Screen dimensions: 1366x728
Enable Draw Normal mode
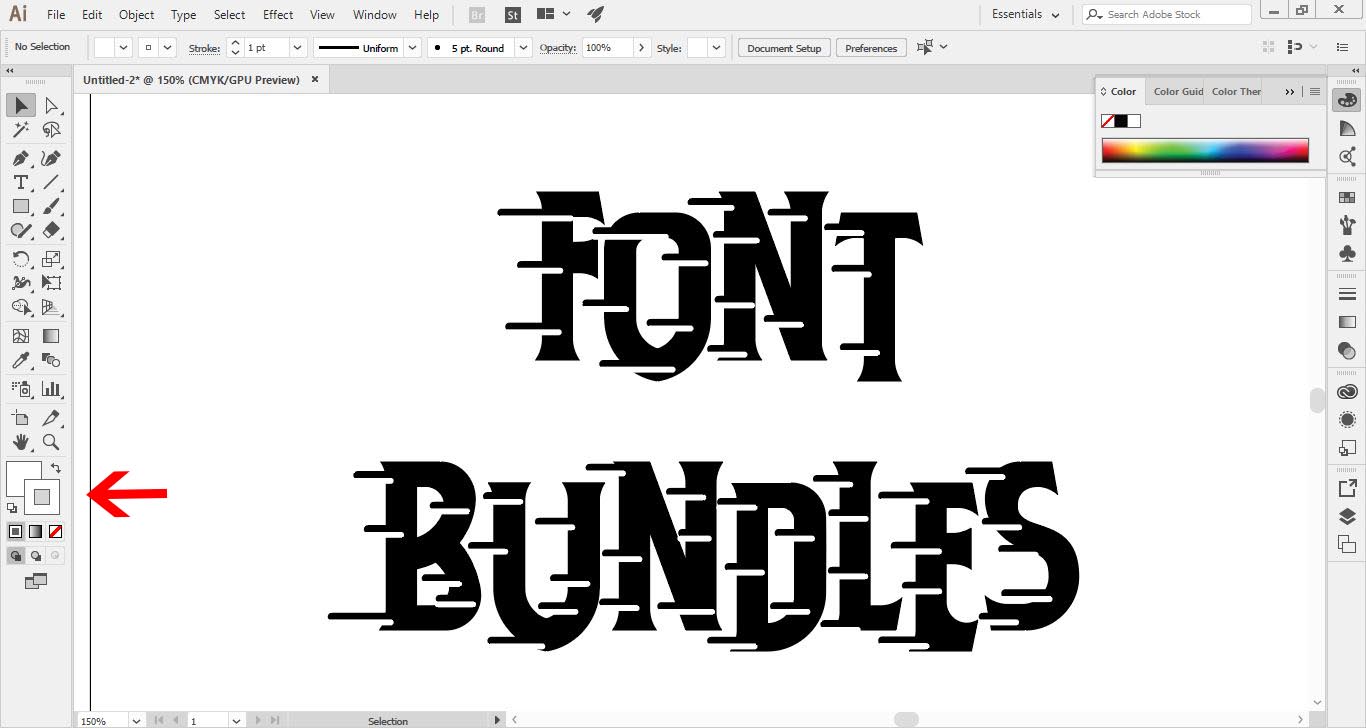[x=16, y=555]
